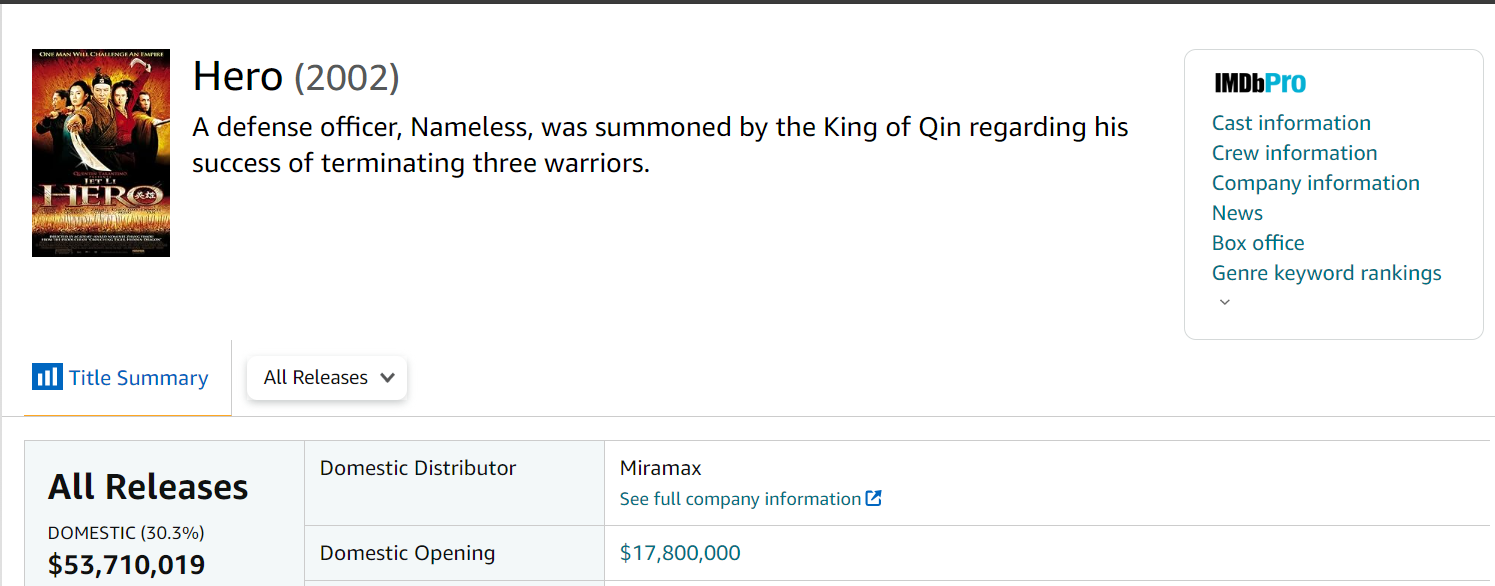Open the Crew information link
This screenshot has width=1495, height=586.
[1294, 153]
